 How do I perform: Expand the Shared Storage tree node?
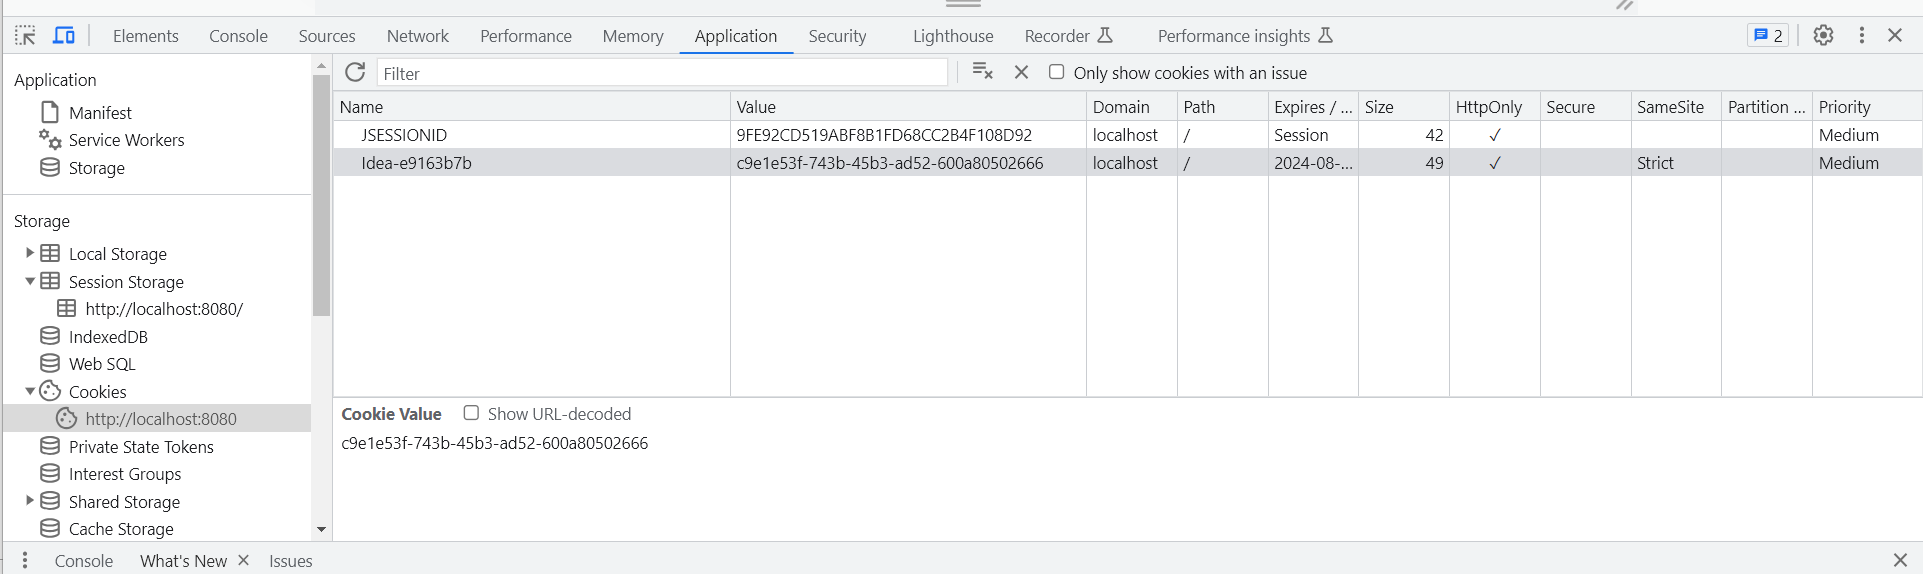click(30, 500)
